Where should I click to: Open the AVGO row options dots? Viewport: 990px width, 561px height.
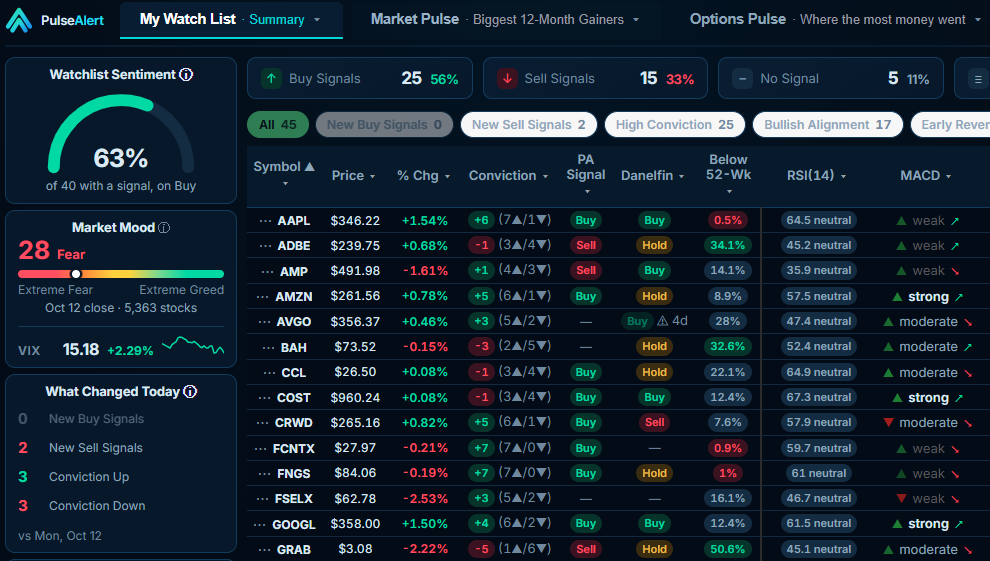(x=265, y=322)
